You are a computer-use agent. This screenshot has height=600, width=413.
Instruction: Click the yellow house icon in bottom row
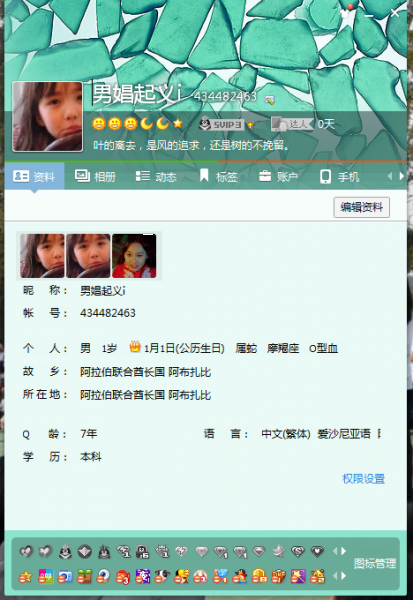pyautogui.click(x=317, y=576)
